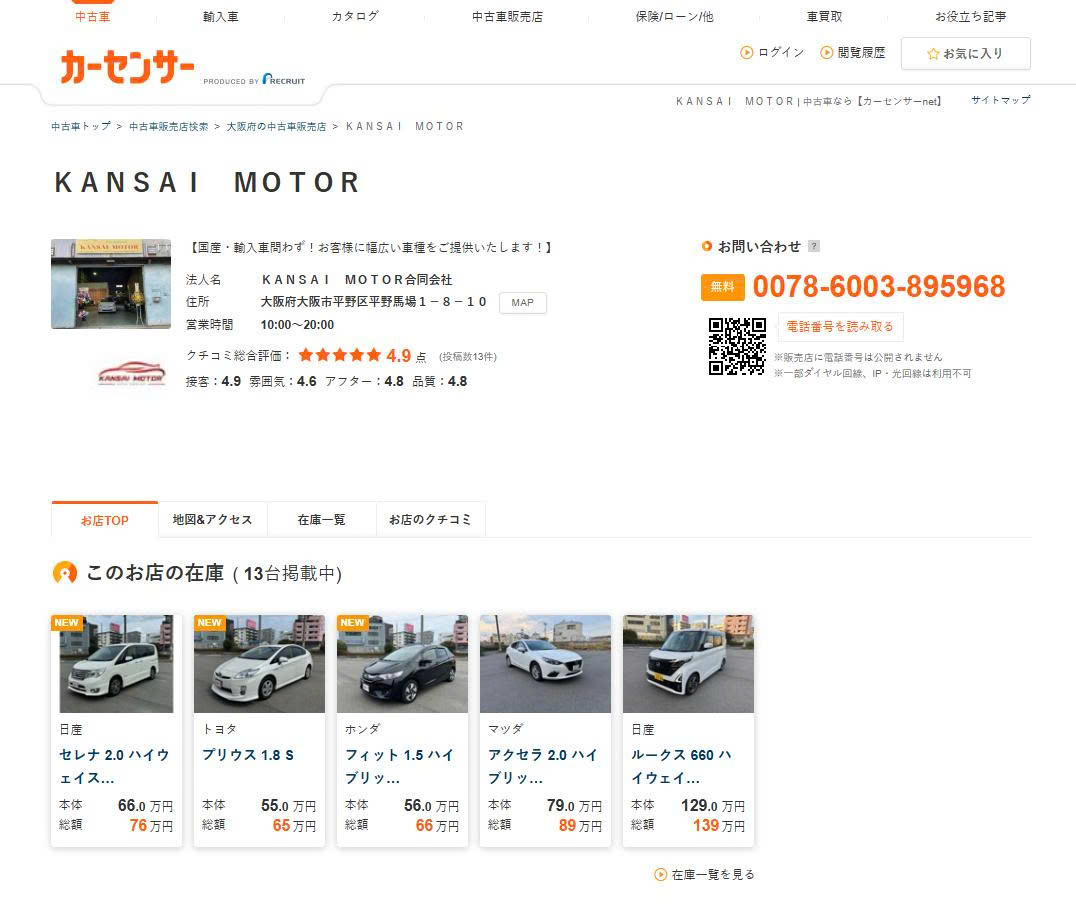This screenshot has height=916, width=1076.
Task: Click the help icon beside お問い合わせ
Action: pyautogui.click(x=814, y=246)
